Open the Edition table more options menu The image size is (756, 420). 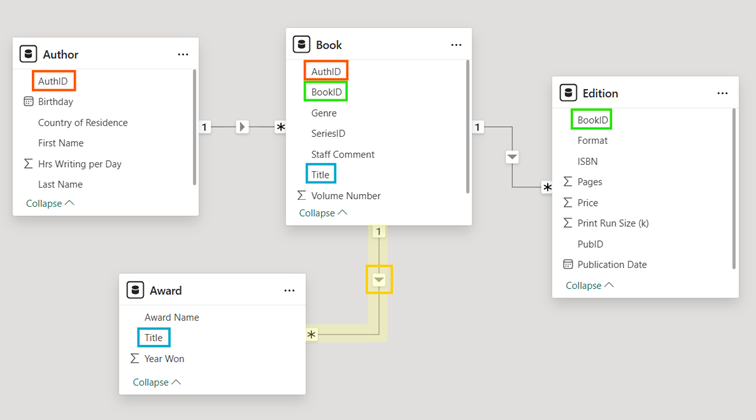pyautogui.click(x=722, y=93)
